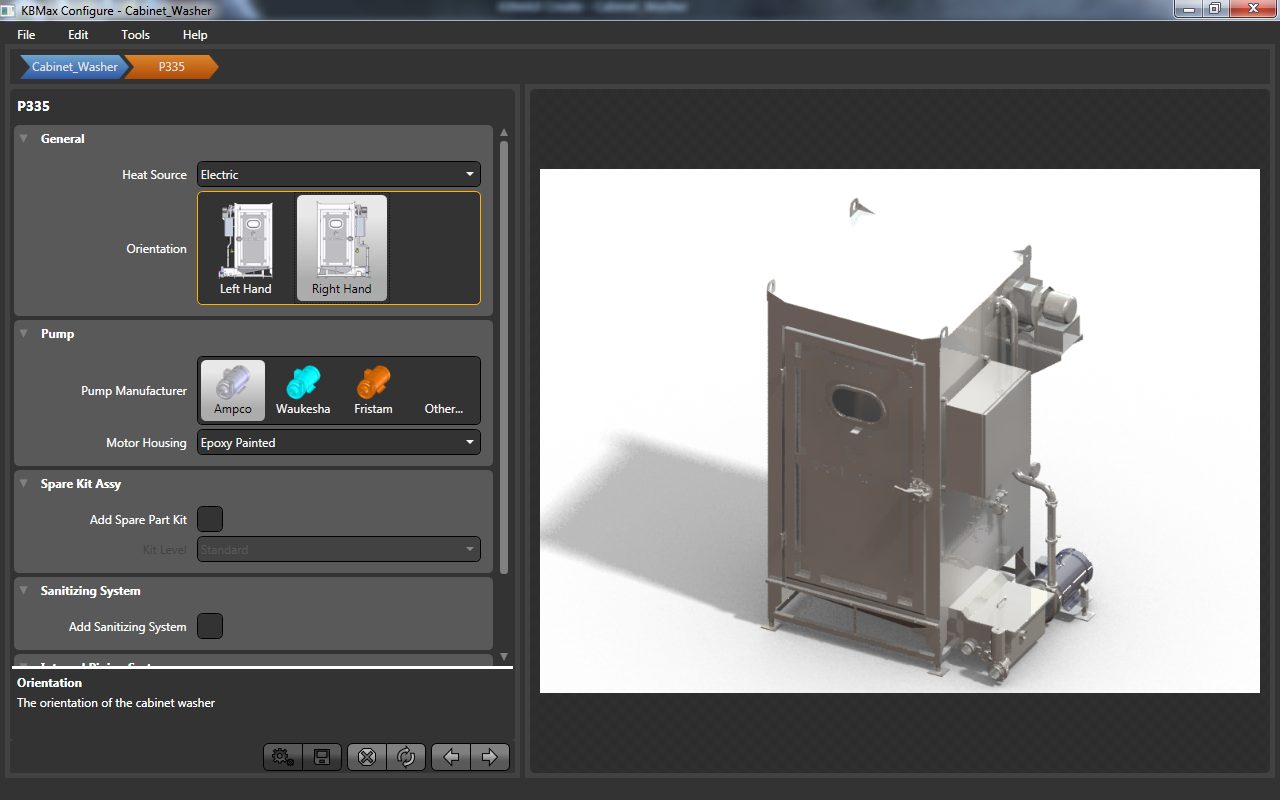Collapse the Pump section

[24, 334]
